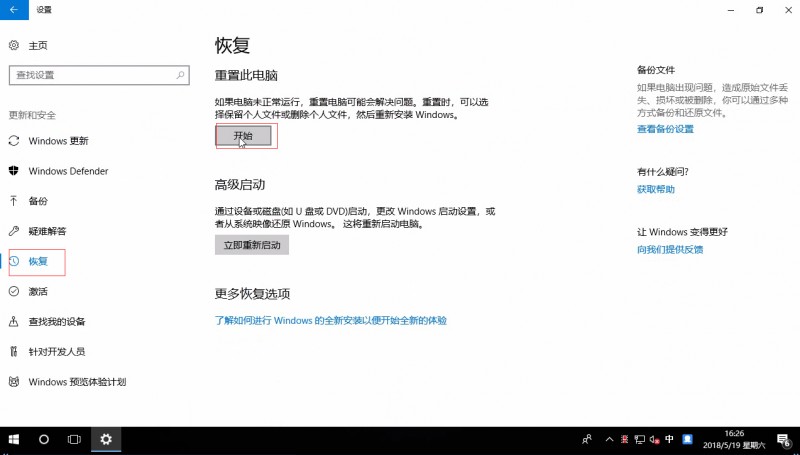The height and width of the screenshot is (455, 800).
Task: Click the 让 Windows 变得更好 text
Action: point(682,232)
